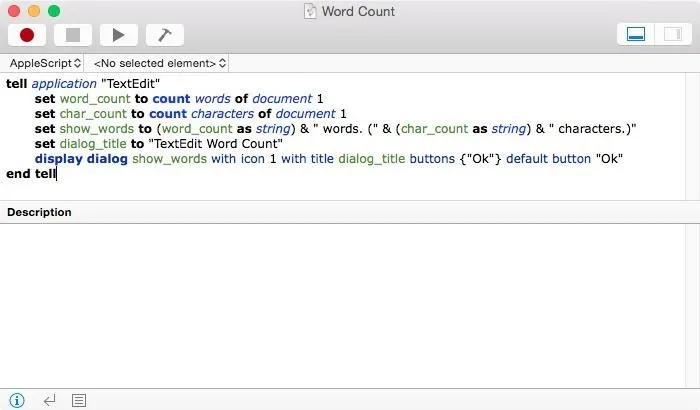Click the Description header label
This screenshot has height=410, width=700.
click(x=39, y=212)
